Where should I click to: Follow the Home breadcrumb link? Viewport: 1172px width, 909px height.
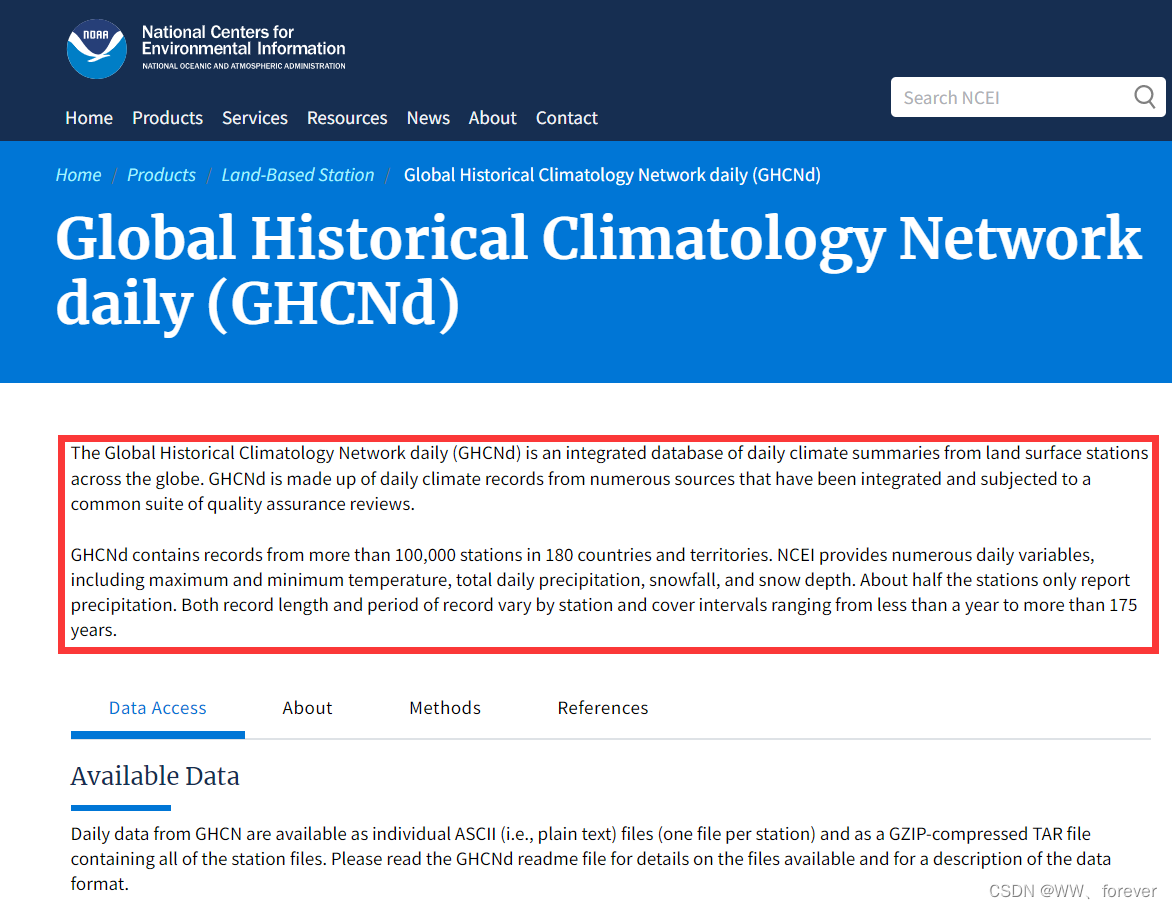click(x=78, y=174)
